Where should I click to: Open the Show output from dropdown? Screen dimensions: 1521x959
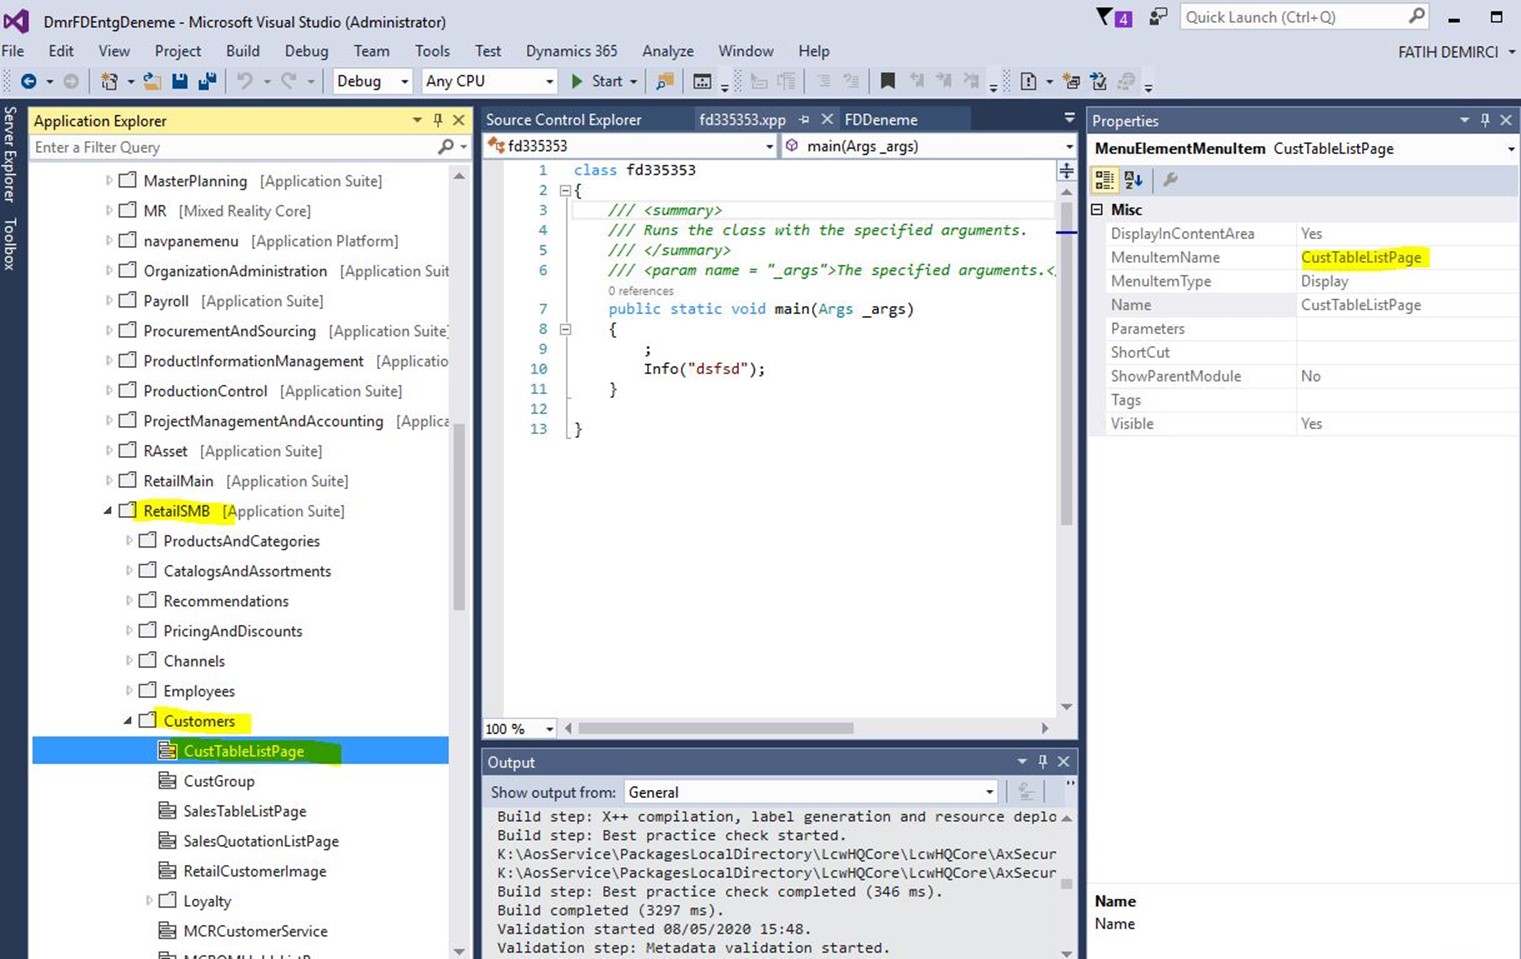(810, 792)
